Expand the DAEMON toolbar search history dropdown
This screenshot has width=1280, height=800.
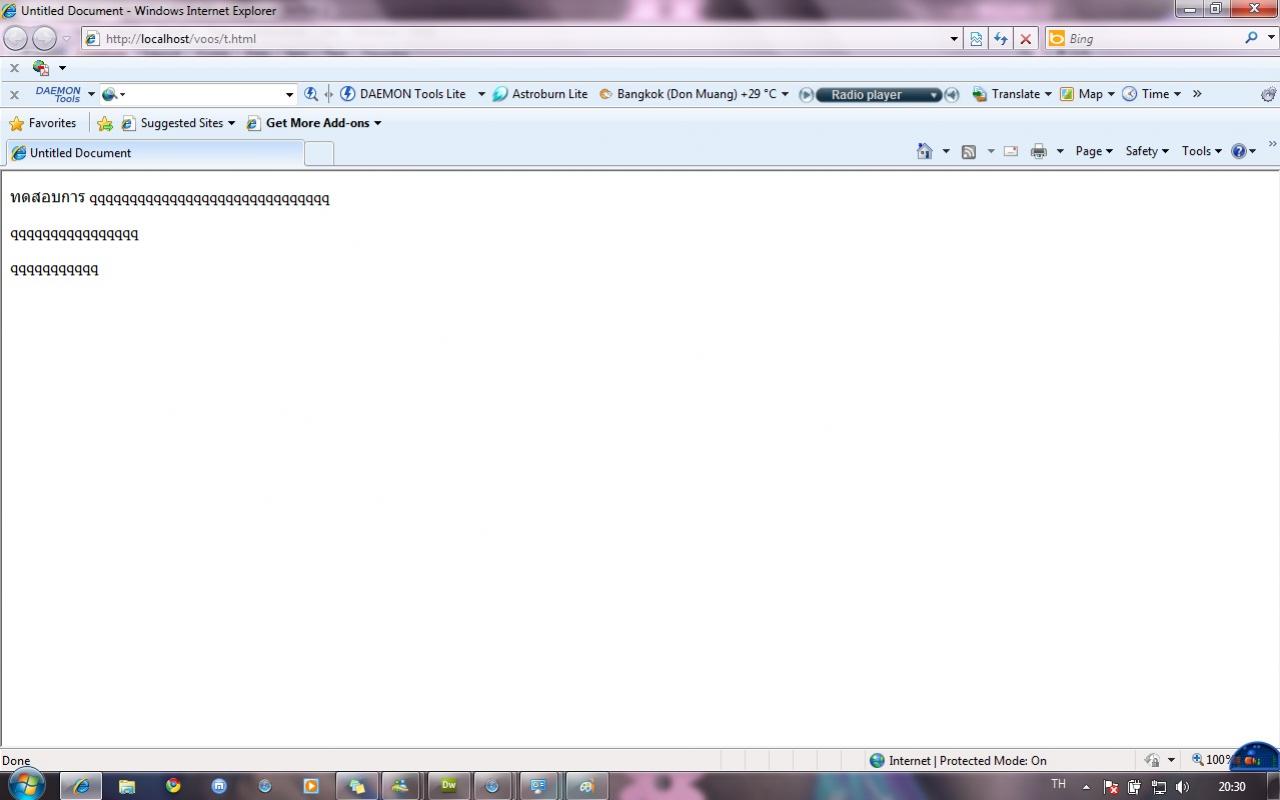click(x=290, y=94)
